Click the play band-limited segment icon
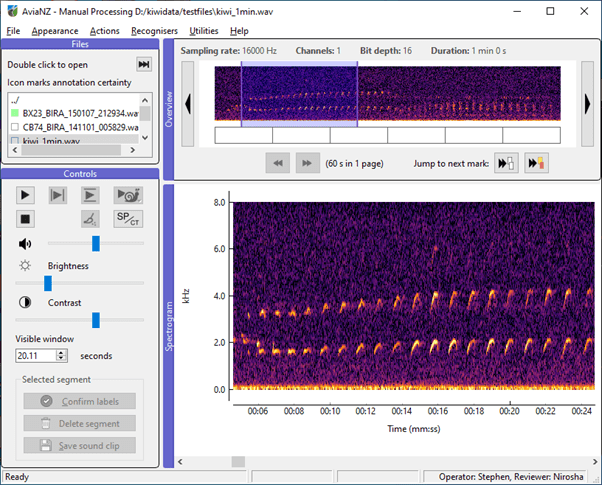 (x=91, y=195)
